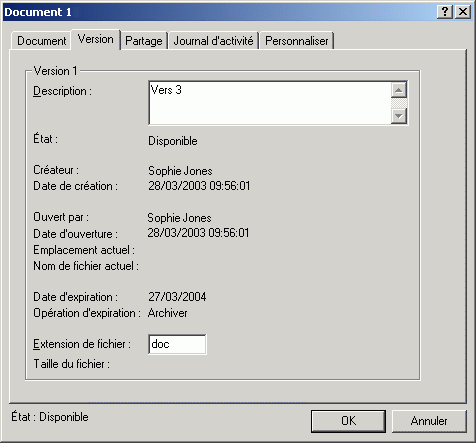Click the Document 1 title bar
Viewport: 476px width, 443px height.
[220, 12]
